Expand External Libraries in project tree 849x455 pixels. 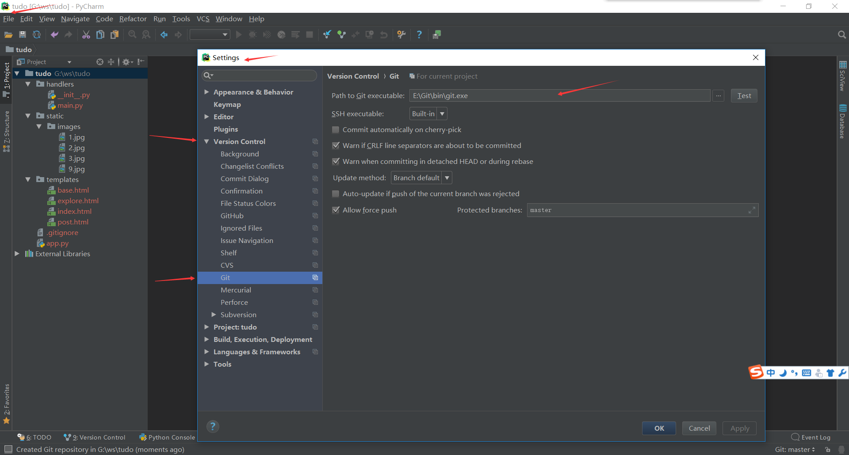17,254
